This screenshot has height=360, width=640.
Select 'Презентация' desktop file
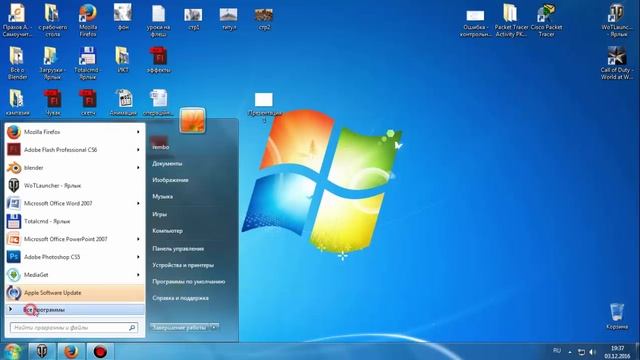pyautogui.click(x=264, y=107)
